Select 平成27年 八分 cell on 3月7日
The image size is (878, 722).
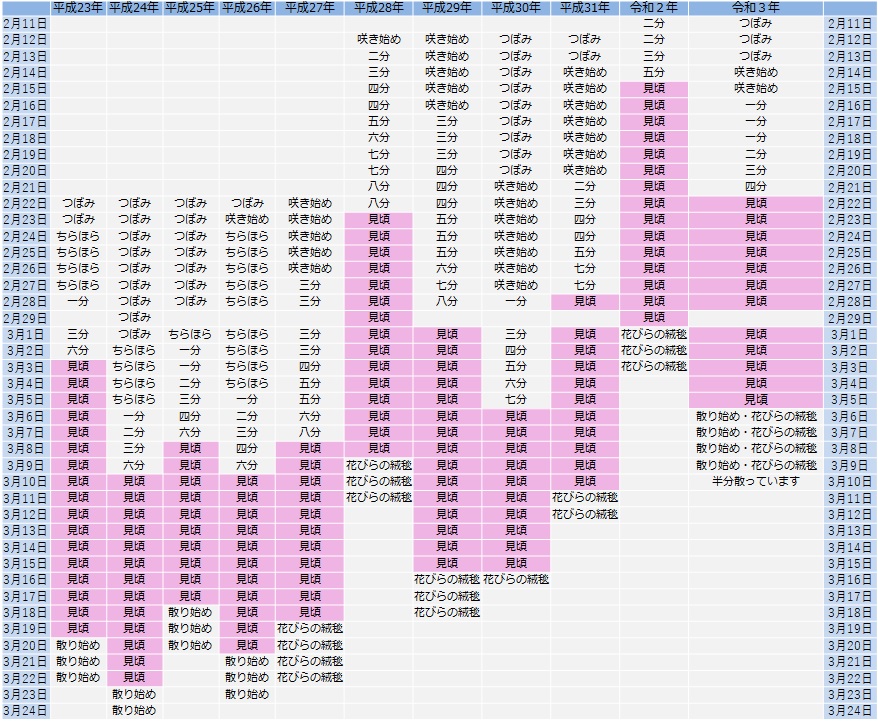tap(310, 432)
